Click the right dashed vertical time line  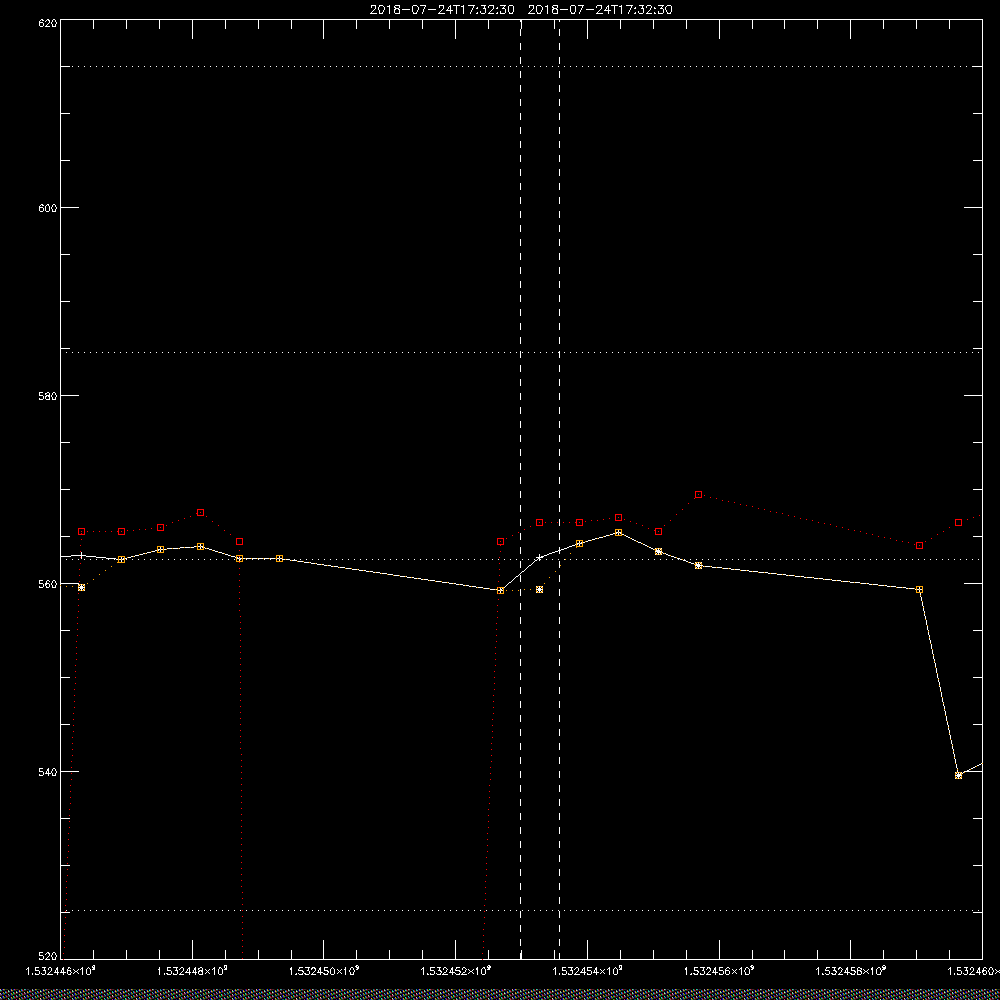[x=559, y=489]
